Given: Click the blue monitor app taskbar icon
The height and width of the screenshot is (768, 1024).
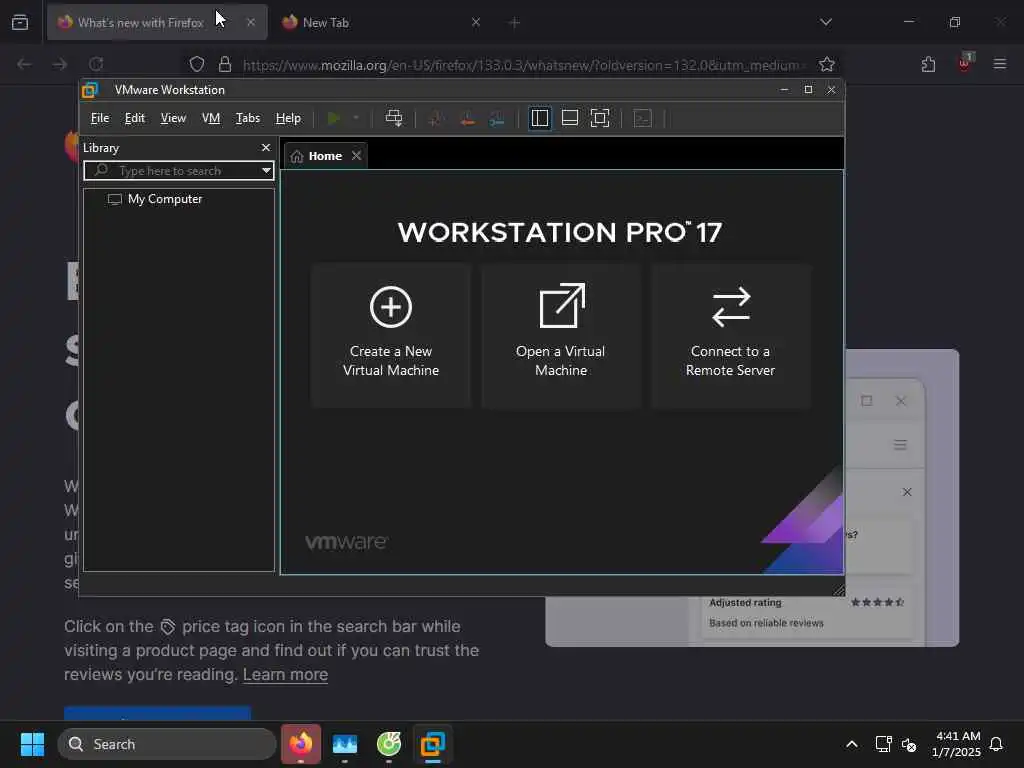Looking at the screenshot, I should tap(345, 744).
